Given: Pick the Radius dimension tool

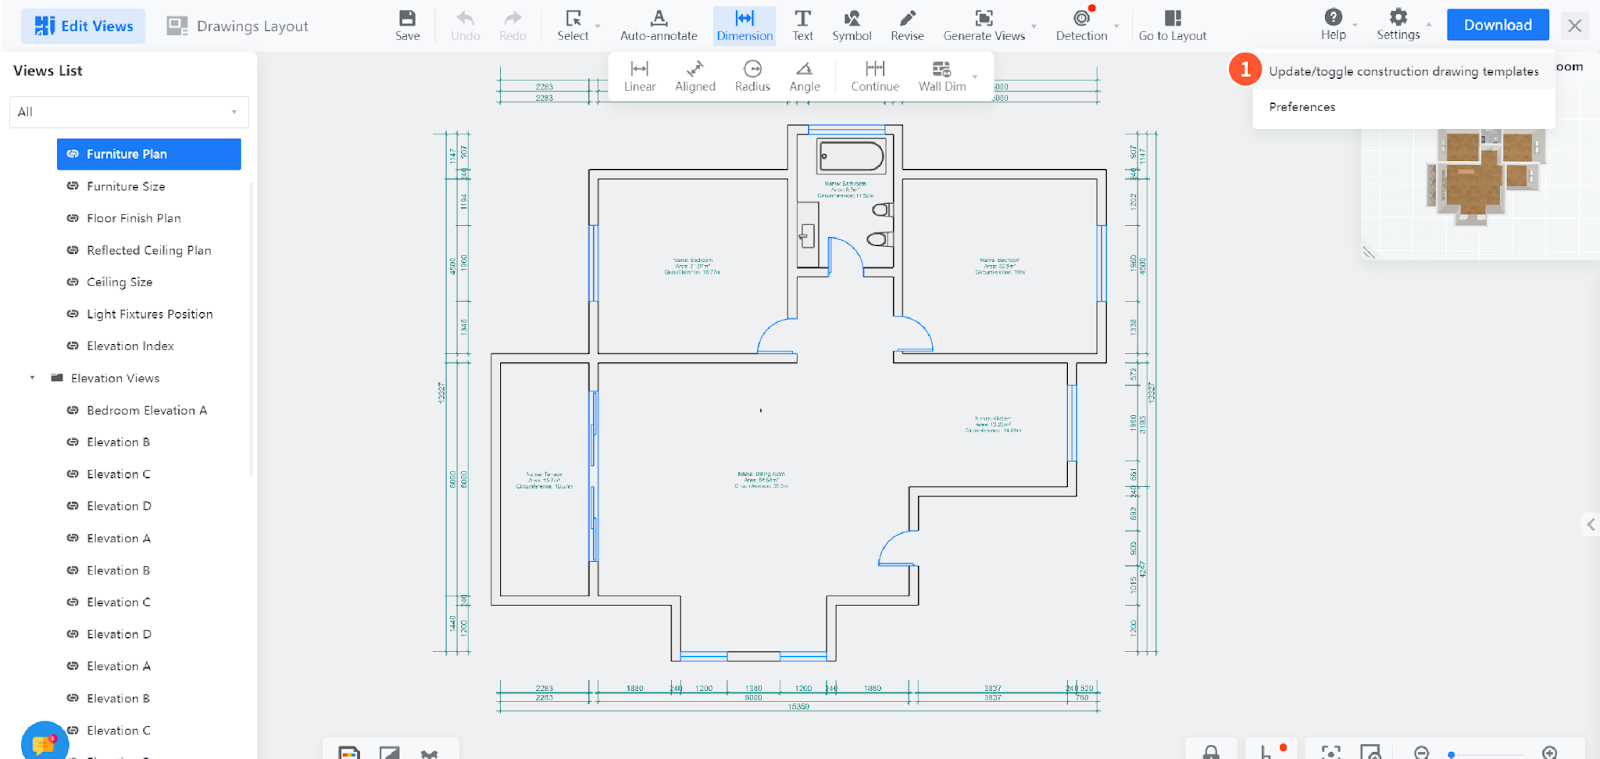Looking at the screenshot, I should coord(752,75).
